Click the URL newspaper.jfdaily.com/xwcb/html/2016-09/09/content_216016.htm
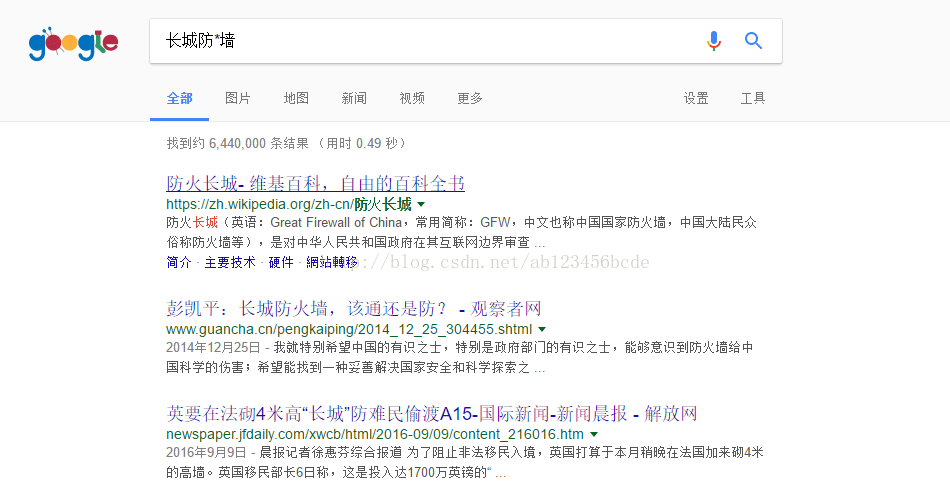This screenshot has width=950, height=502. coord(375,435)
